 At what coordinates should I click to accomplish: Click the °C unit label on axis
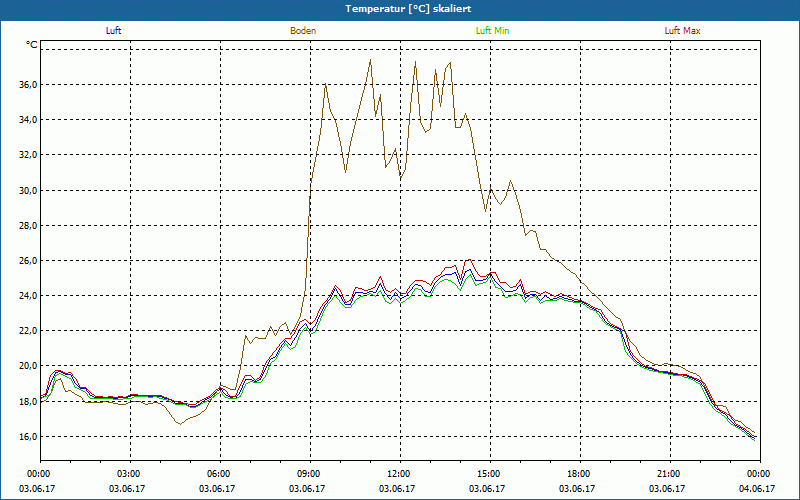tap(32, 45)
